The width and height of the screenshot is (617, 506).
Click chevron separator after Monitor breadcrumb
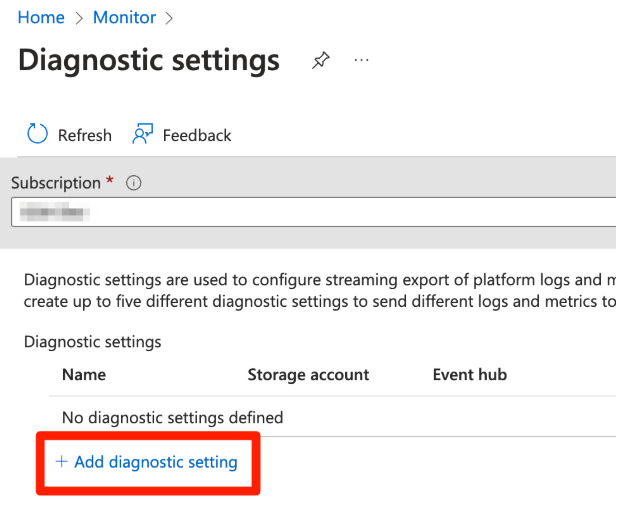[170, 18]
